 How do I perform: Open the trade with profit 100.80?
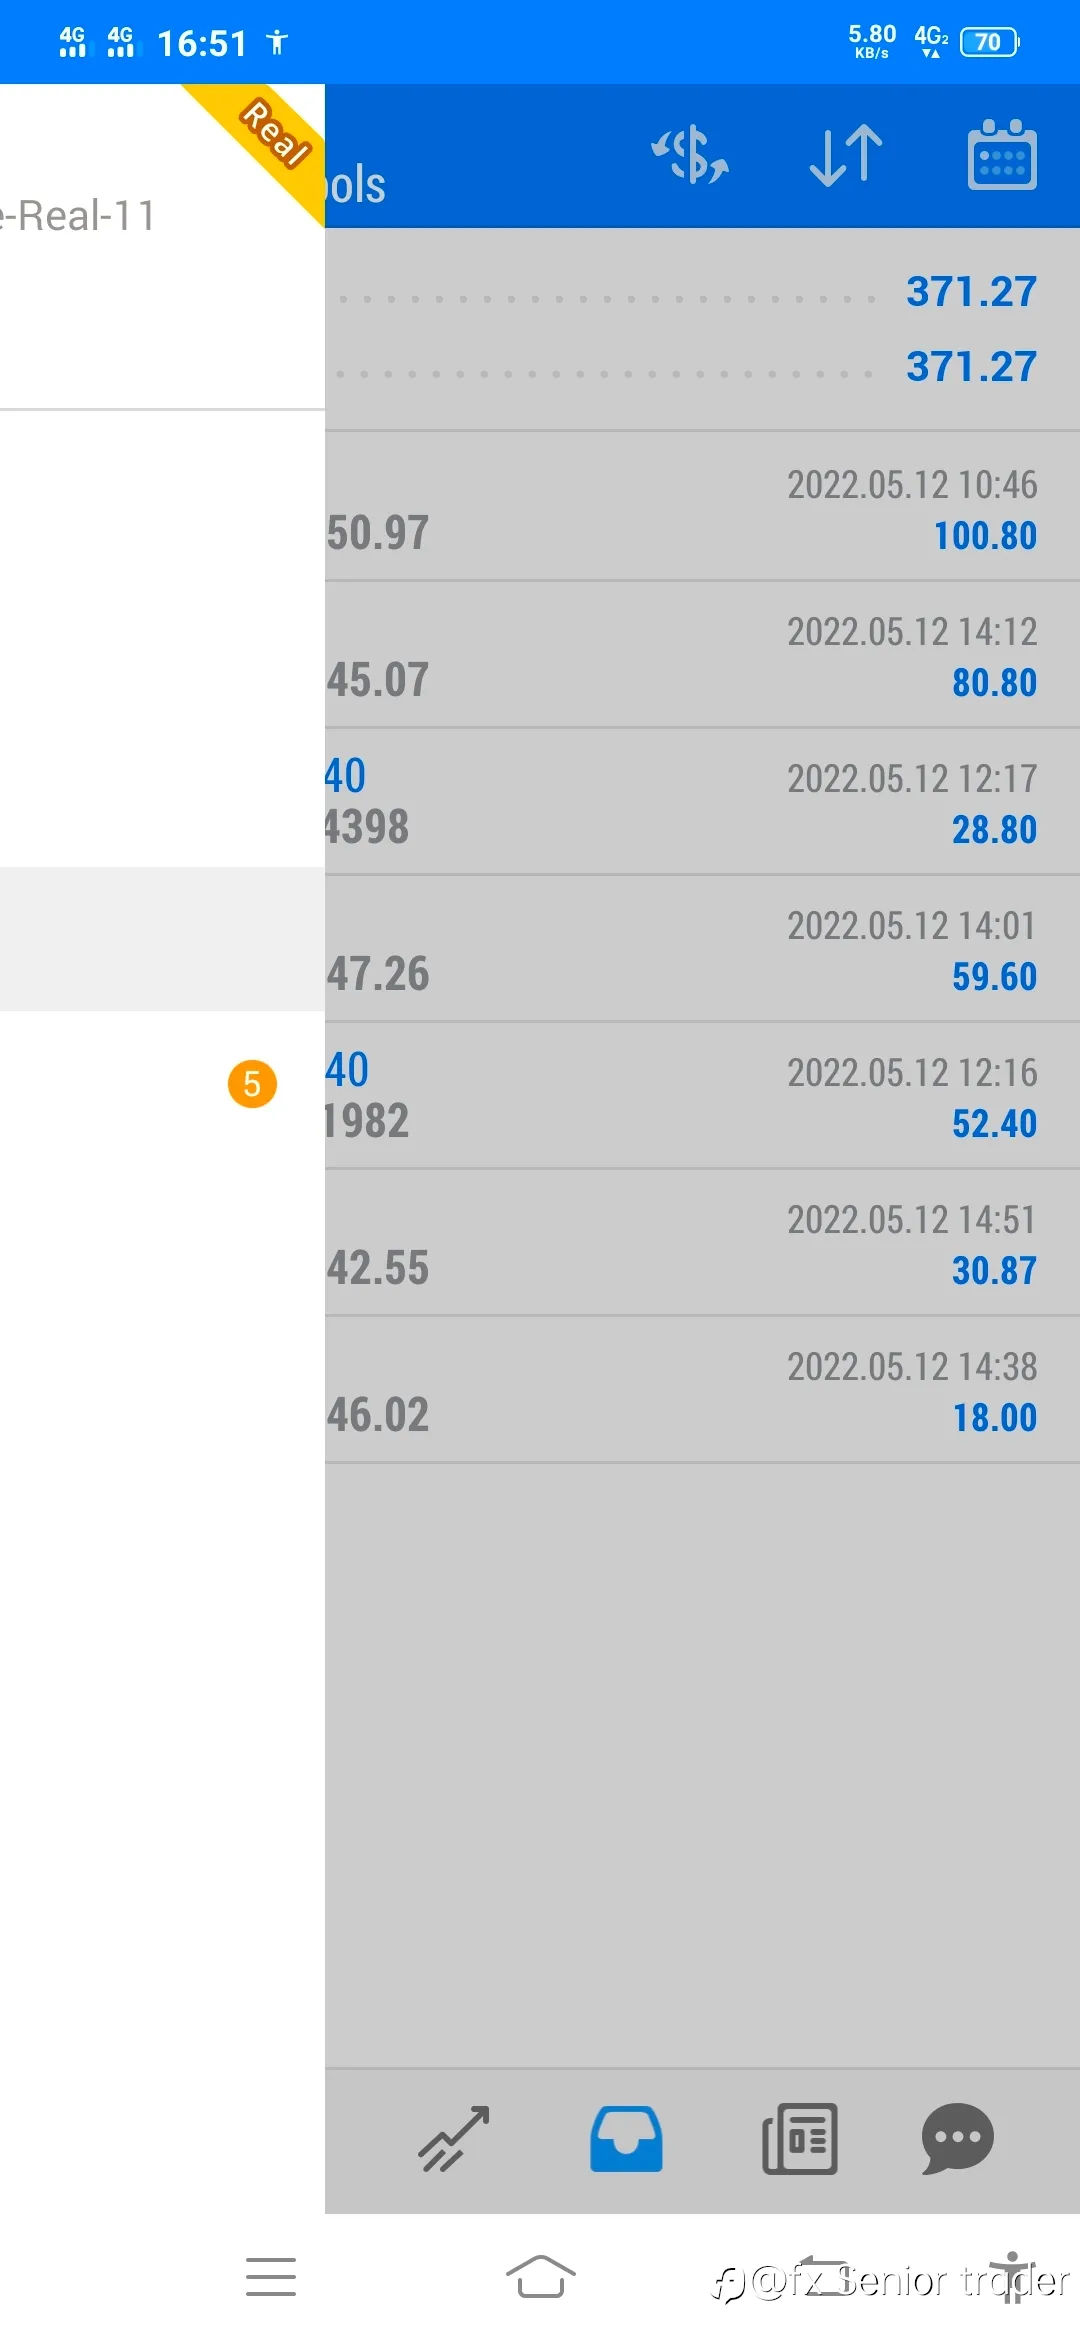[x=702, y=507]
